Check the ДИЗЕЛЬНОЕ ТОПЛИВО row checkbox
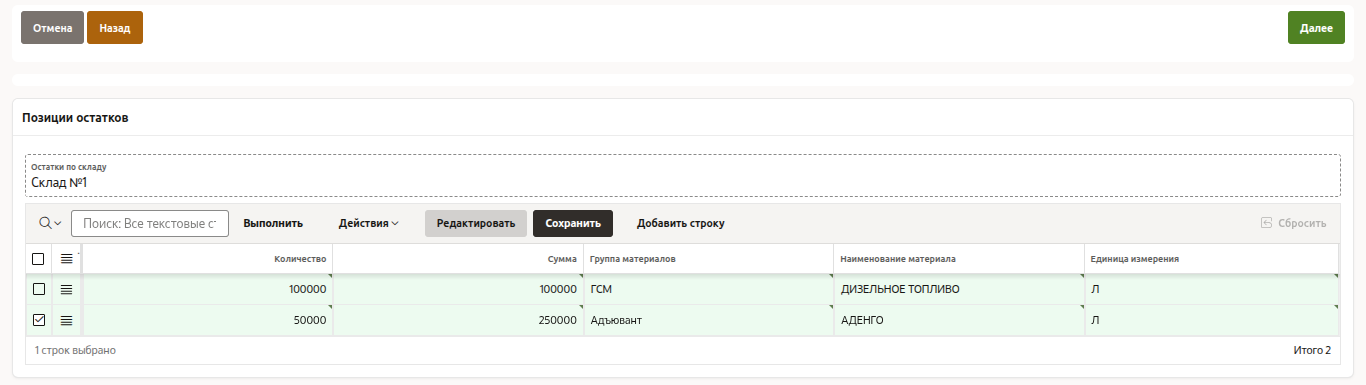Viewport: 1366px width, 385px height. (39, 289)
